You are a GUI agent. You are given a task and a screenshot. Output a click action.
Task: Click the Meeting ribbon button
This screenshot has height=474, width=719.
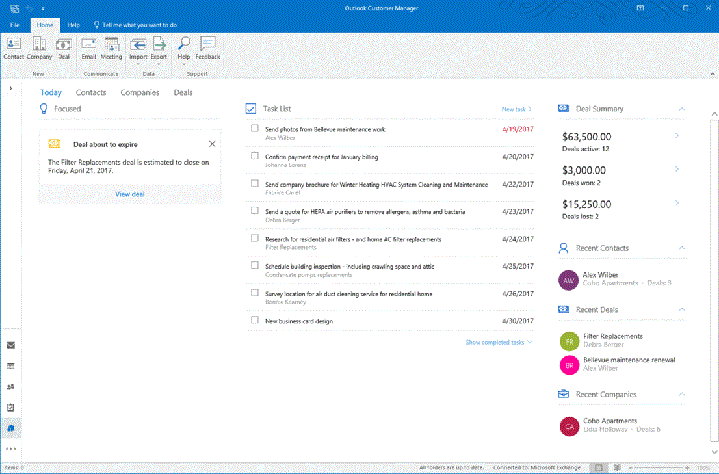111,49
